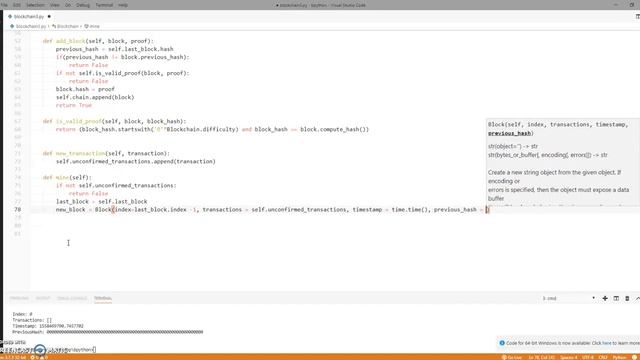Image resolution: width=640 pixels, height=360 pixels.
Task: Click the errors and warnings count in status bar
Action: (x=39, y=358)
